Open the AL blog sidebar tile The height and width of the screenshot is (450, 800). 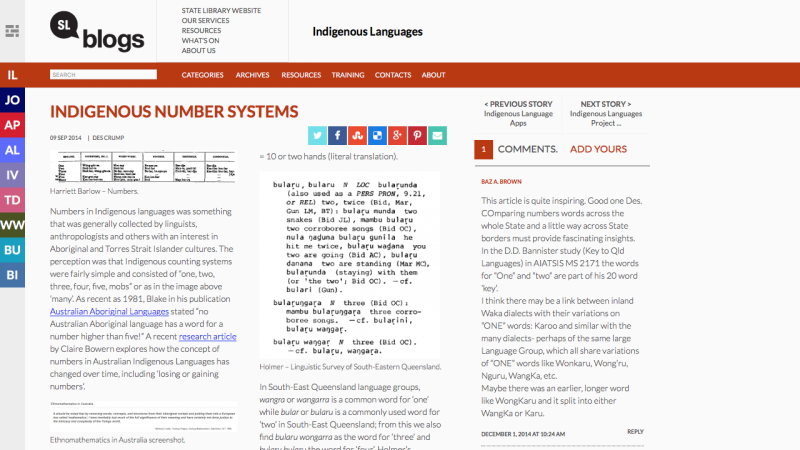coord(12,150)
